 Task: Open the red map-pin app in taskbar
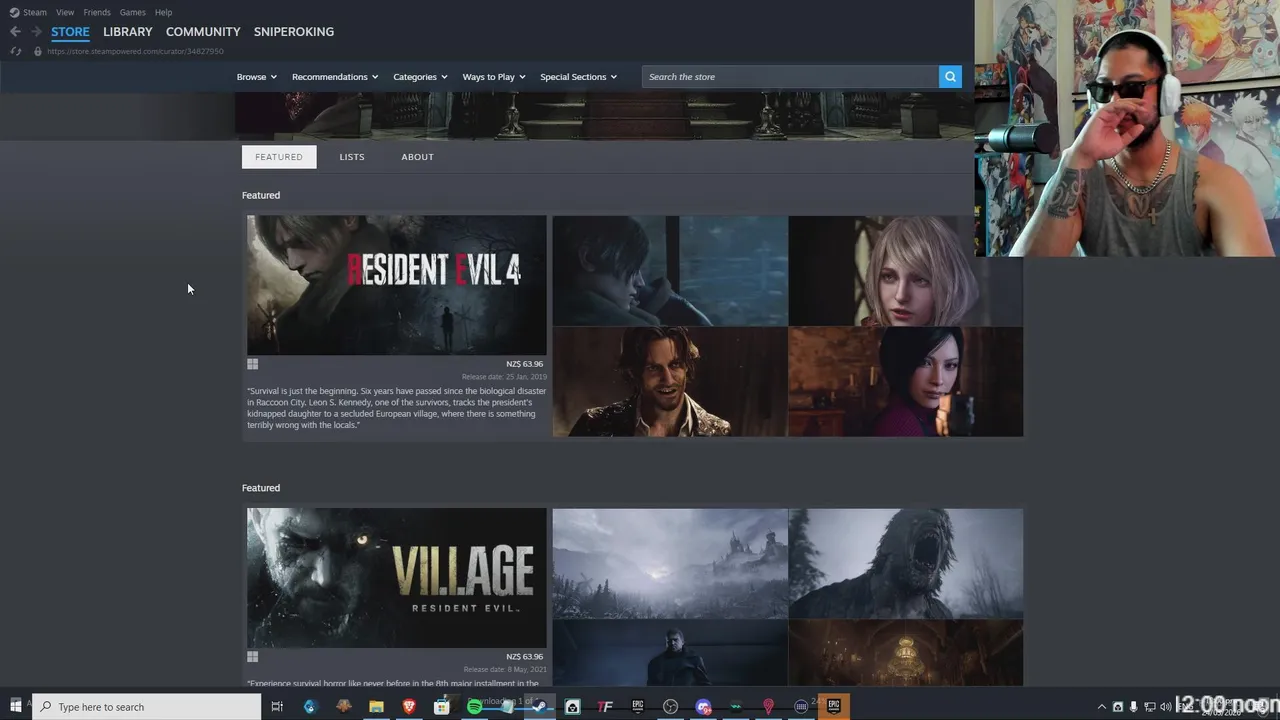pyautogui.click(x=768, y=707)
